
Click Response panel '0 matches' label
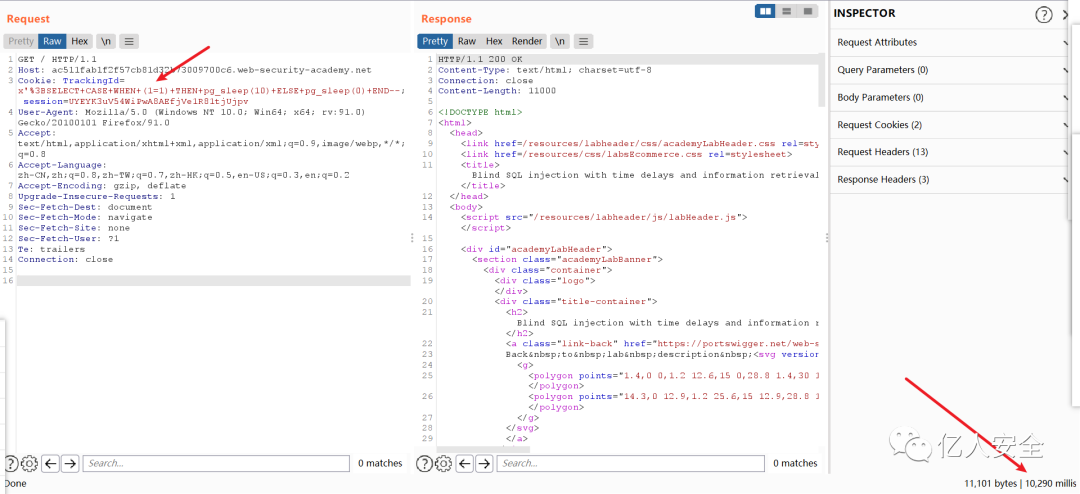click(x=795, y=463)
